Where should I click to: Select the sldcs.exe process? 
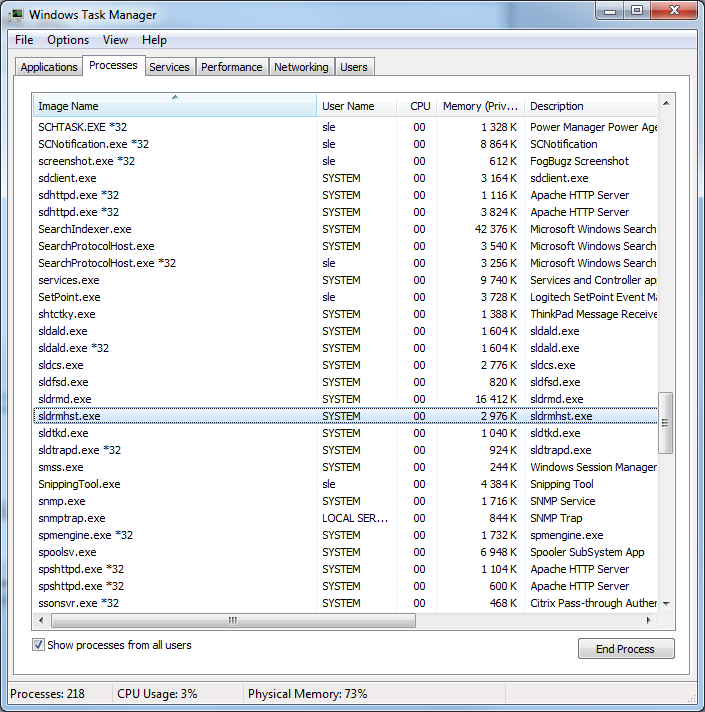point(345,365)
